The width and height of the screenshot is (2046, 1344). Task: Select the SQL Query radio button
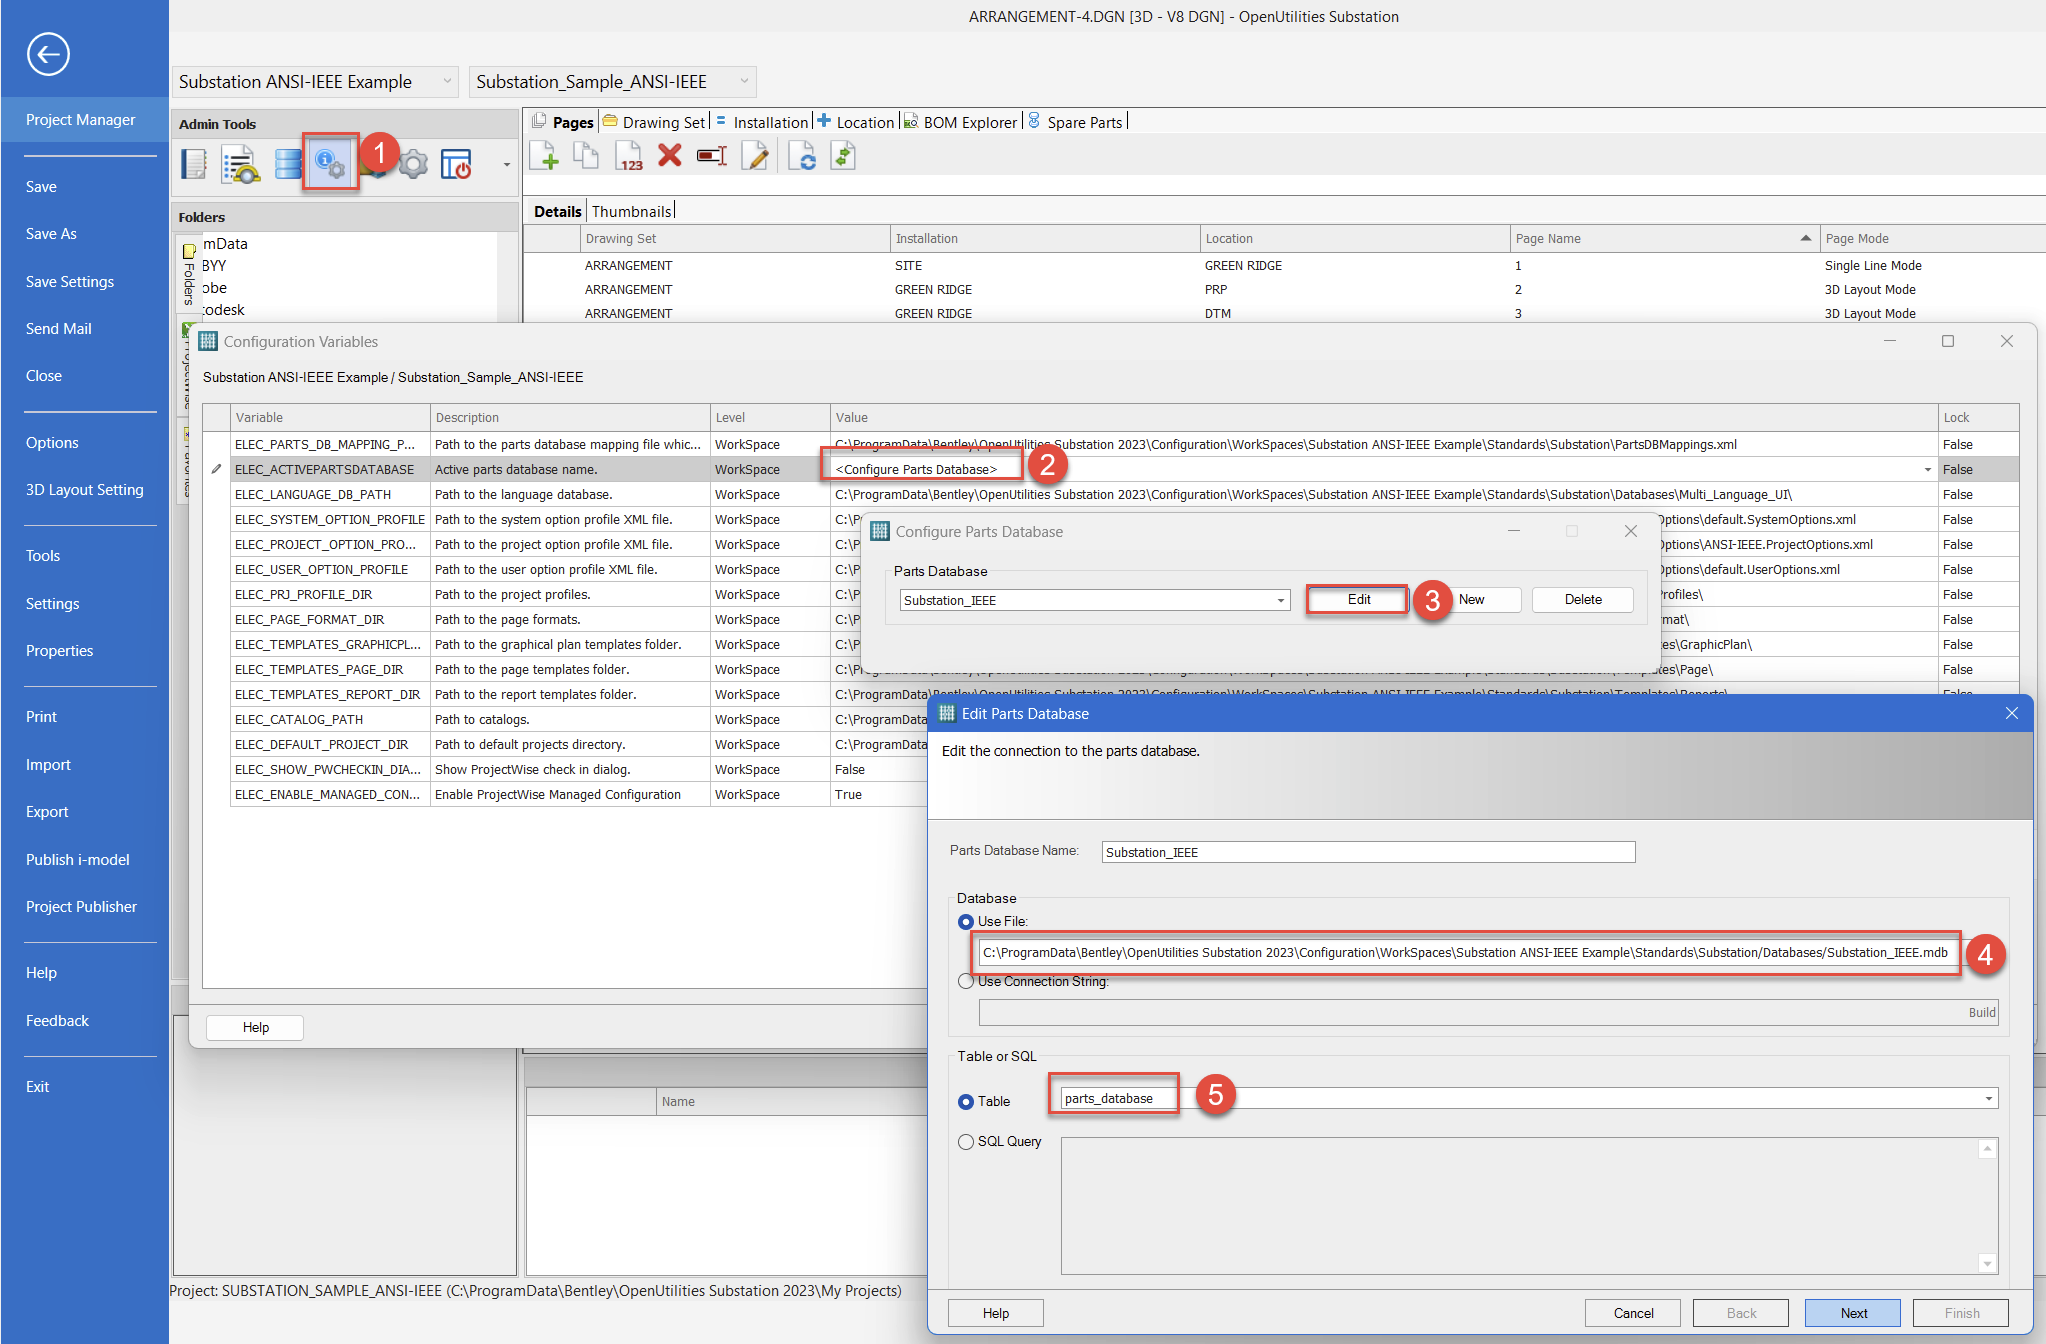(966, 1142)
